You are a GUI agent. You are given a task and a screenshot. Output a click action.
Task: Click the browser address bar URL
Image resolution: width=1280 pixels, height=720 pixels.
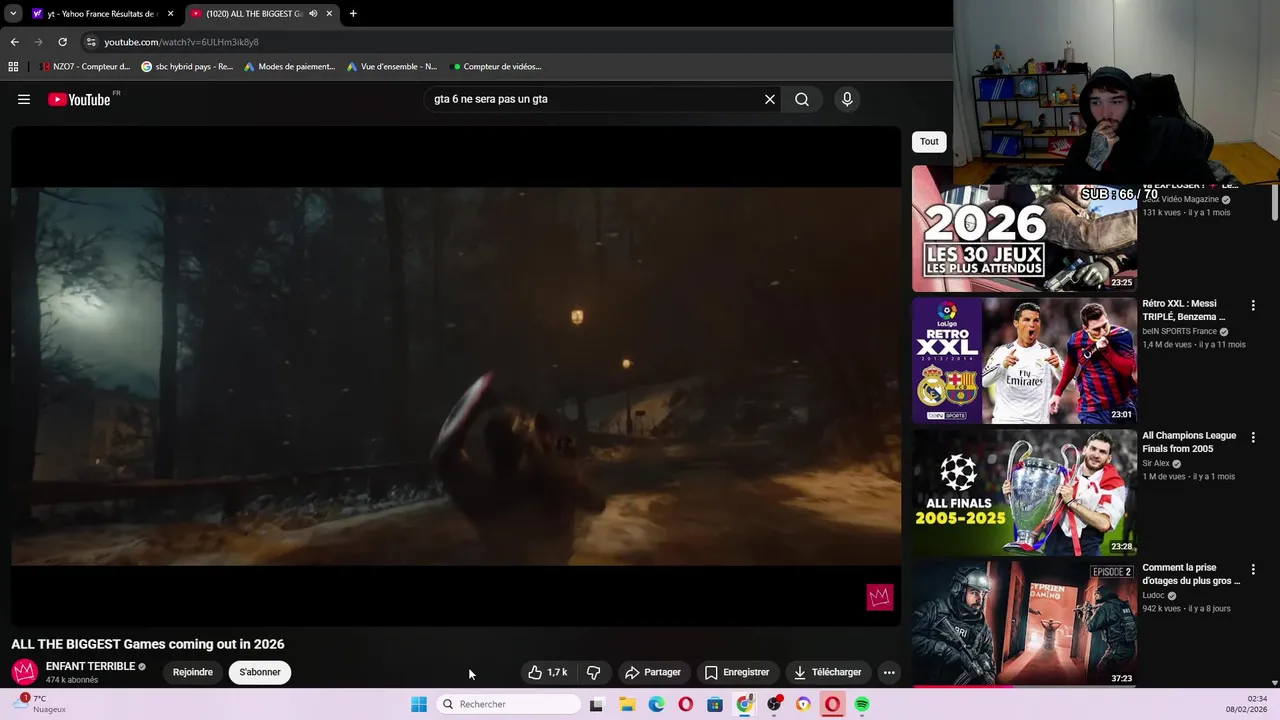click(x=181, y=42)
